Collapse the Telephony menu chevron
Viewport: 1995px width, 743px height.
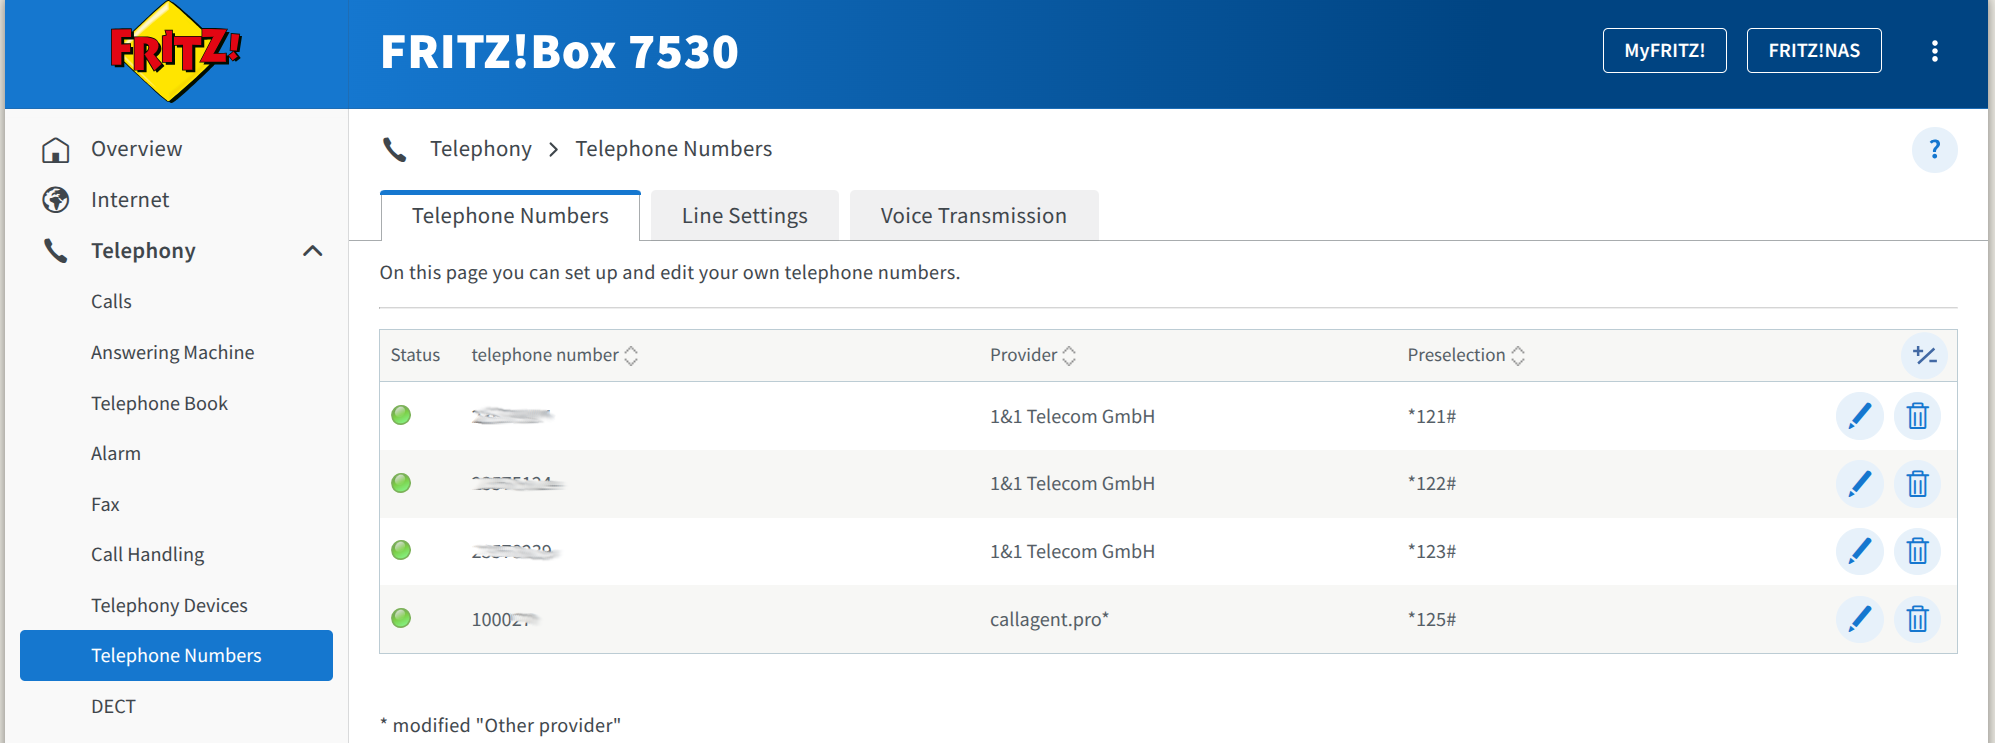pyautogui.click(x=313, y=251)
